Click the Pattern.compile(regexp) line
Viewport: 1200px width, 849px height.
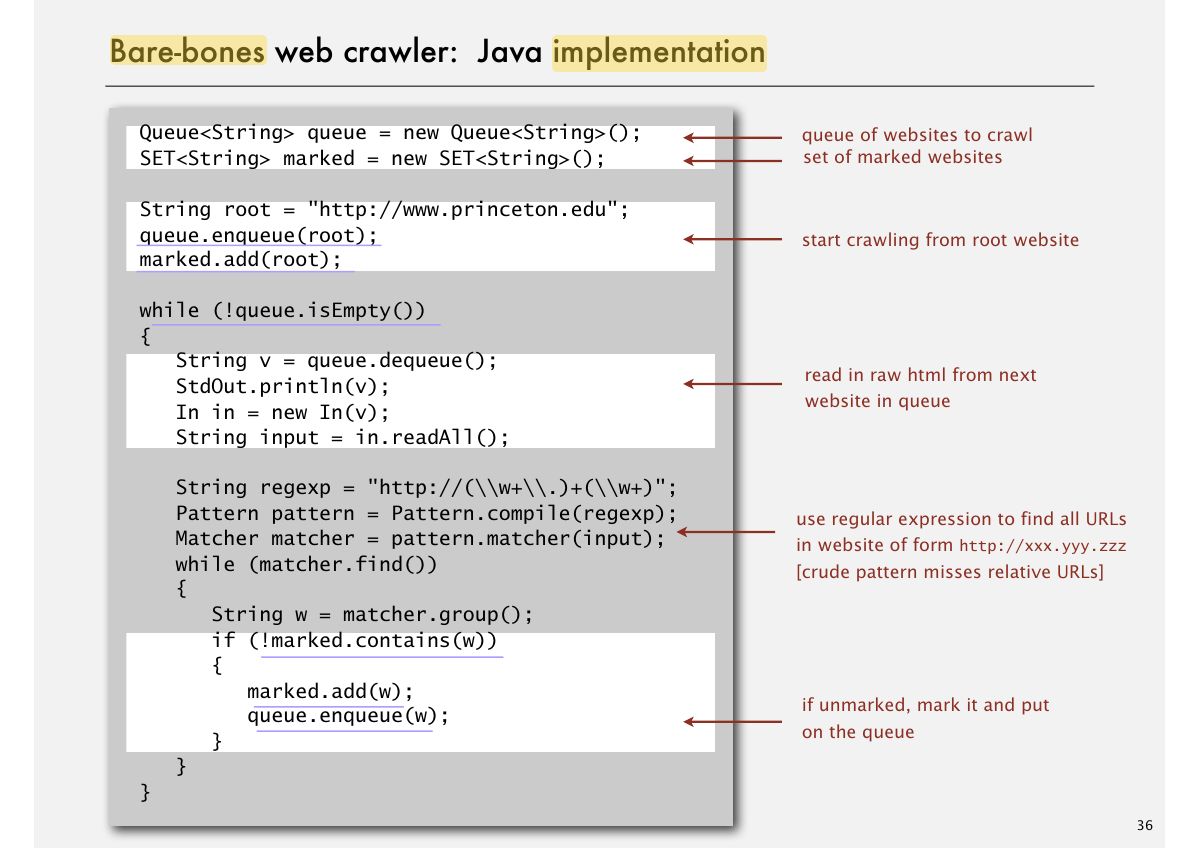[427, 514]
